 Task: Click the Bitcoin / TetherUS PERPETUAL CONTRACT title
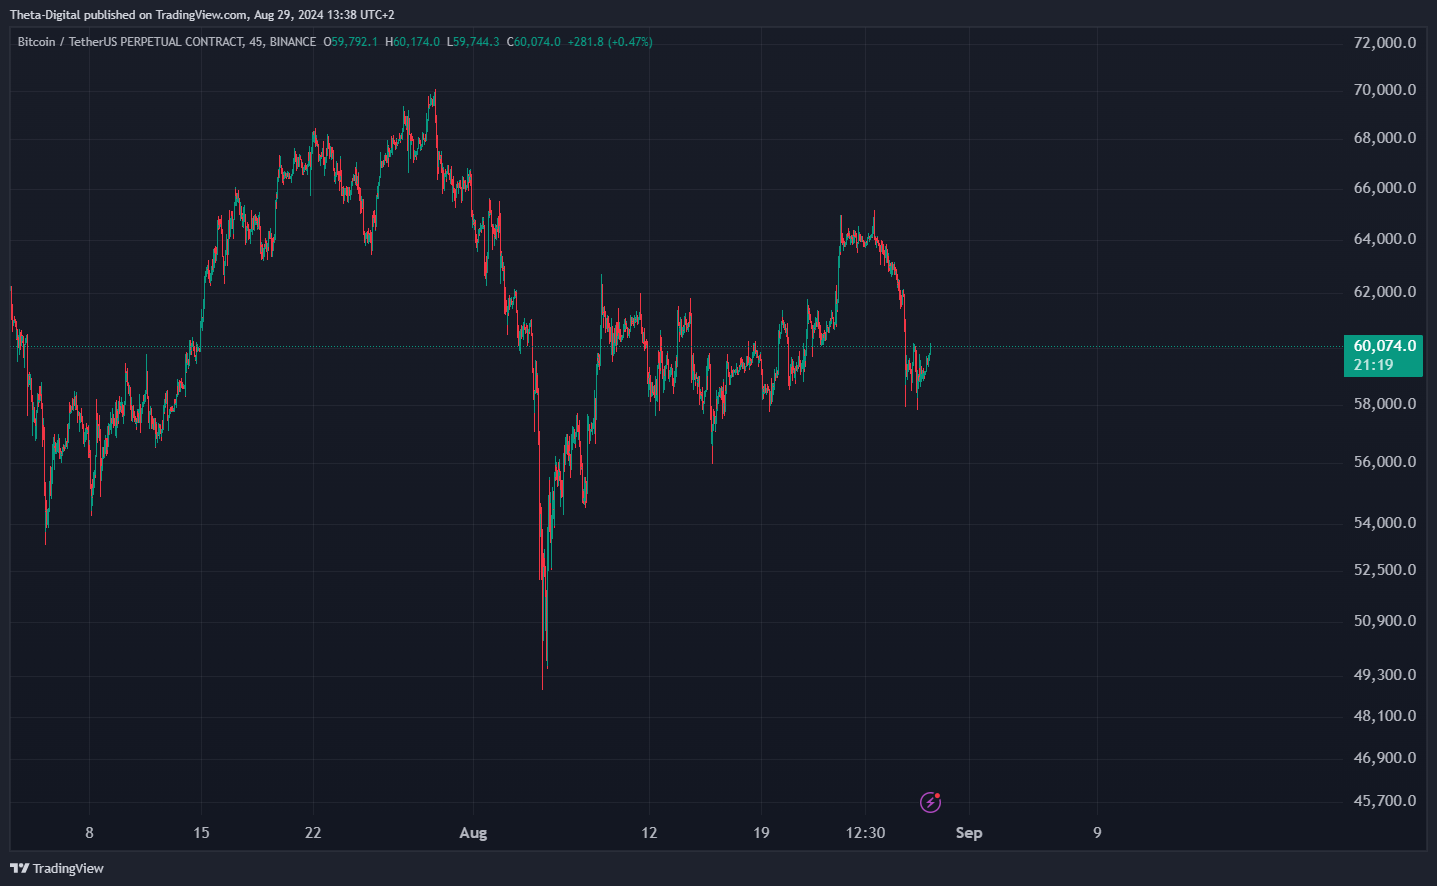click(x=130, y=42)
